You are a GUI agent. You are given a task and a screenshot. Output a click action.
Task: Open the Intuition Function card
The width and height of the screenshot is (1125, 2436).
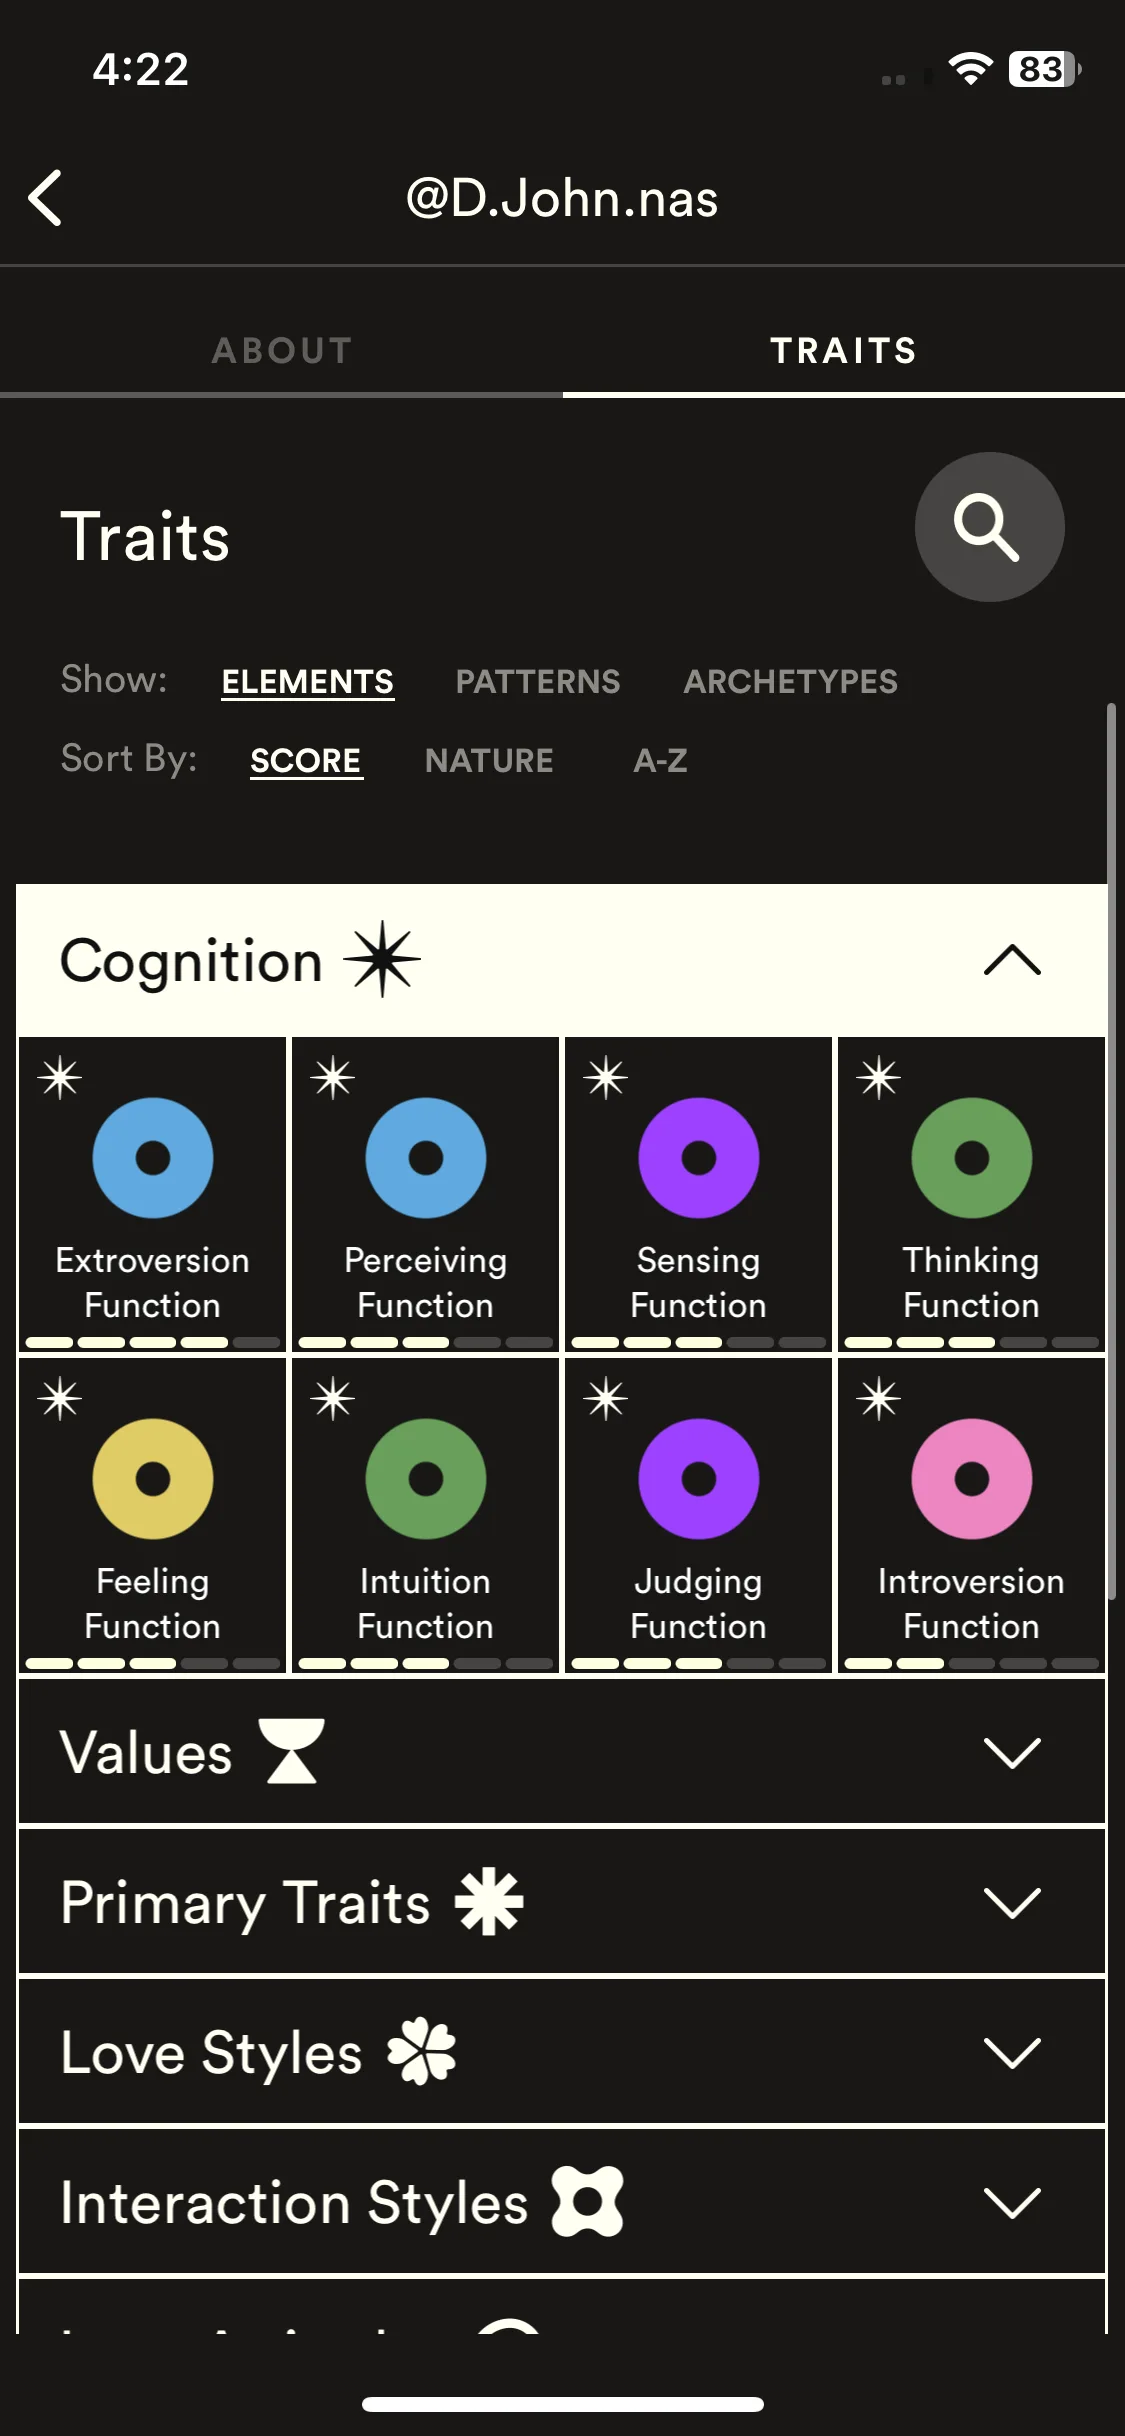coord(426,1514)
